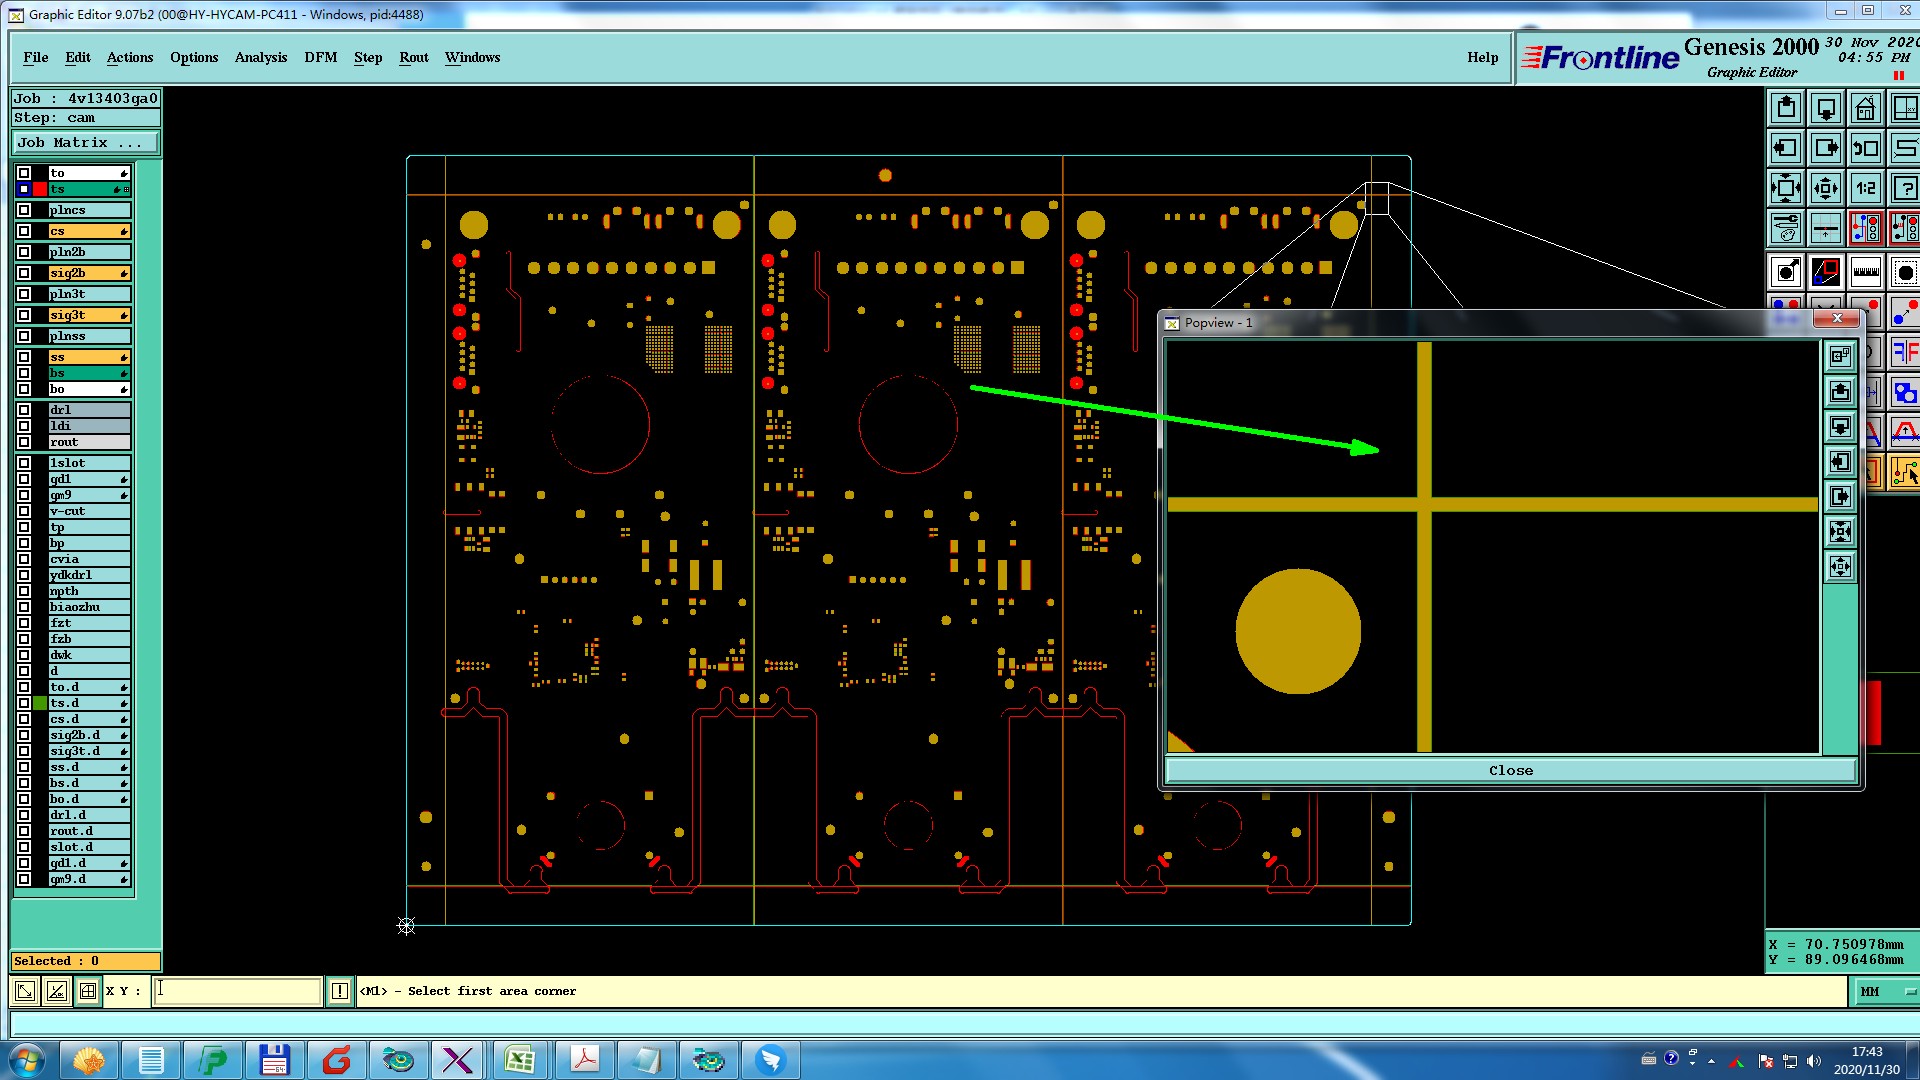Toggle checkbox for the drl layer
Image resolution: width=1920 pixels, height=1080 pixels.
pyautogui.click(x=24, y=410)
